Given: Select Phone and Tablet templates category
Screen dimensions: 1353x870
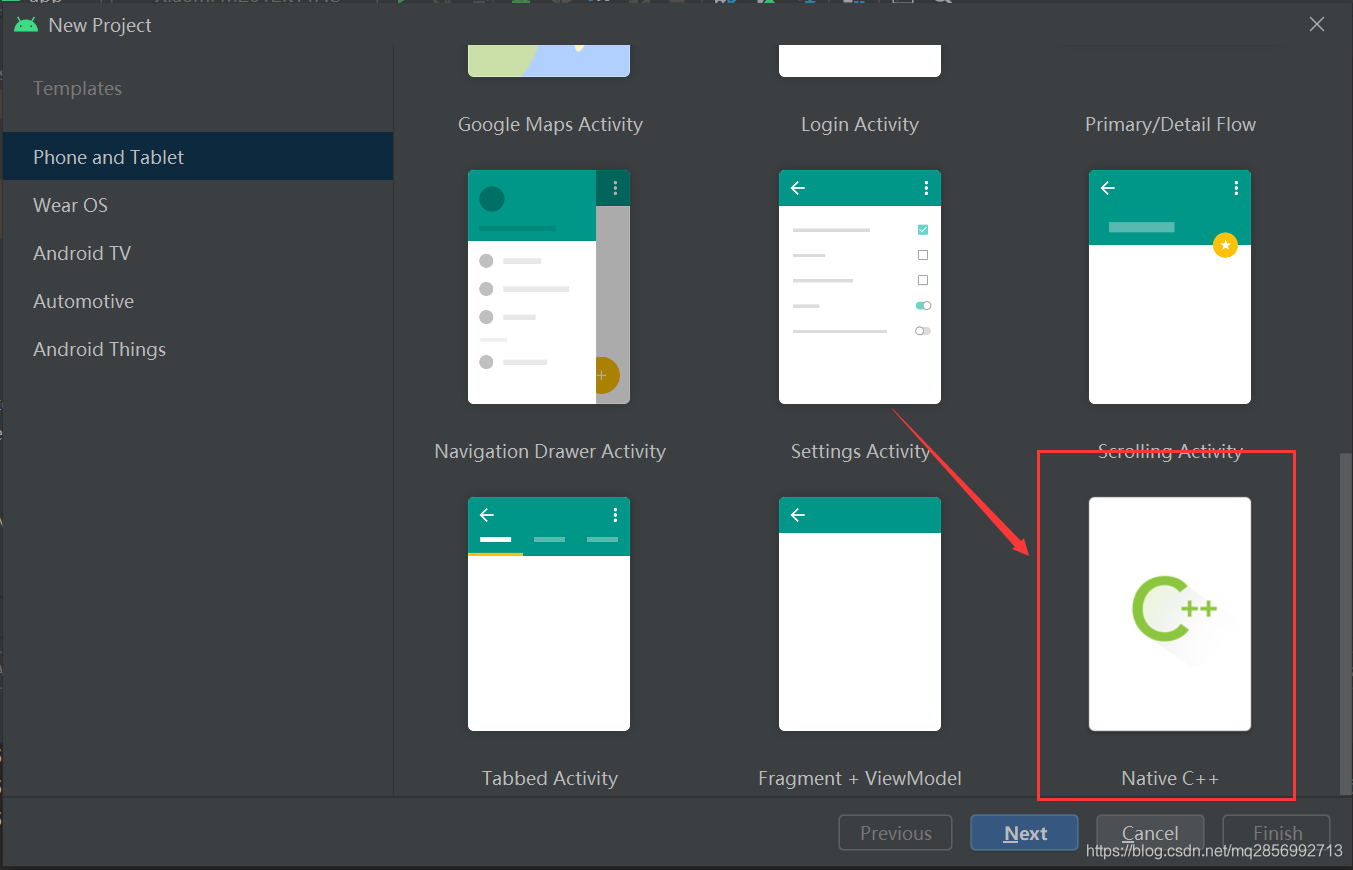Looking at the screenshot, I should click(198, 157).
